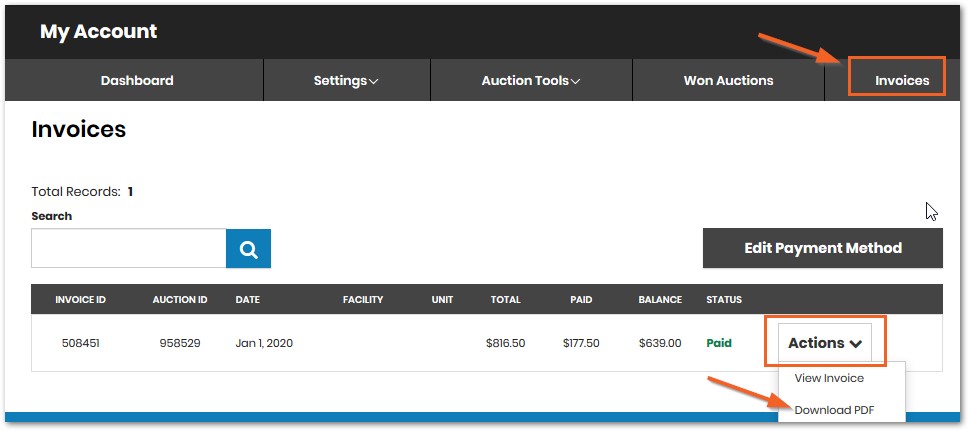Choose Download PDF from the Actions menu
Image resolution: width=969 pixels, height=431 pixels.
click(x=834, y=410)
